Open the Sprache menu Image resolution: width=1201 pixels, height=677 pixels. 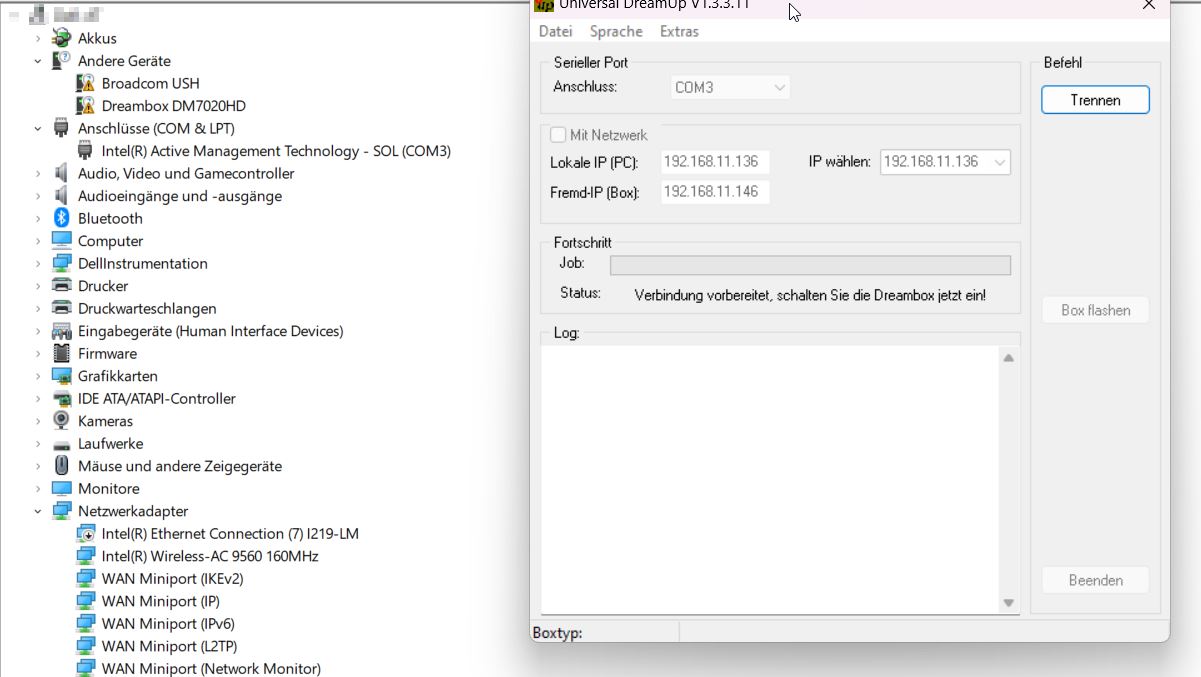click(x=616, y=32)
